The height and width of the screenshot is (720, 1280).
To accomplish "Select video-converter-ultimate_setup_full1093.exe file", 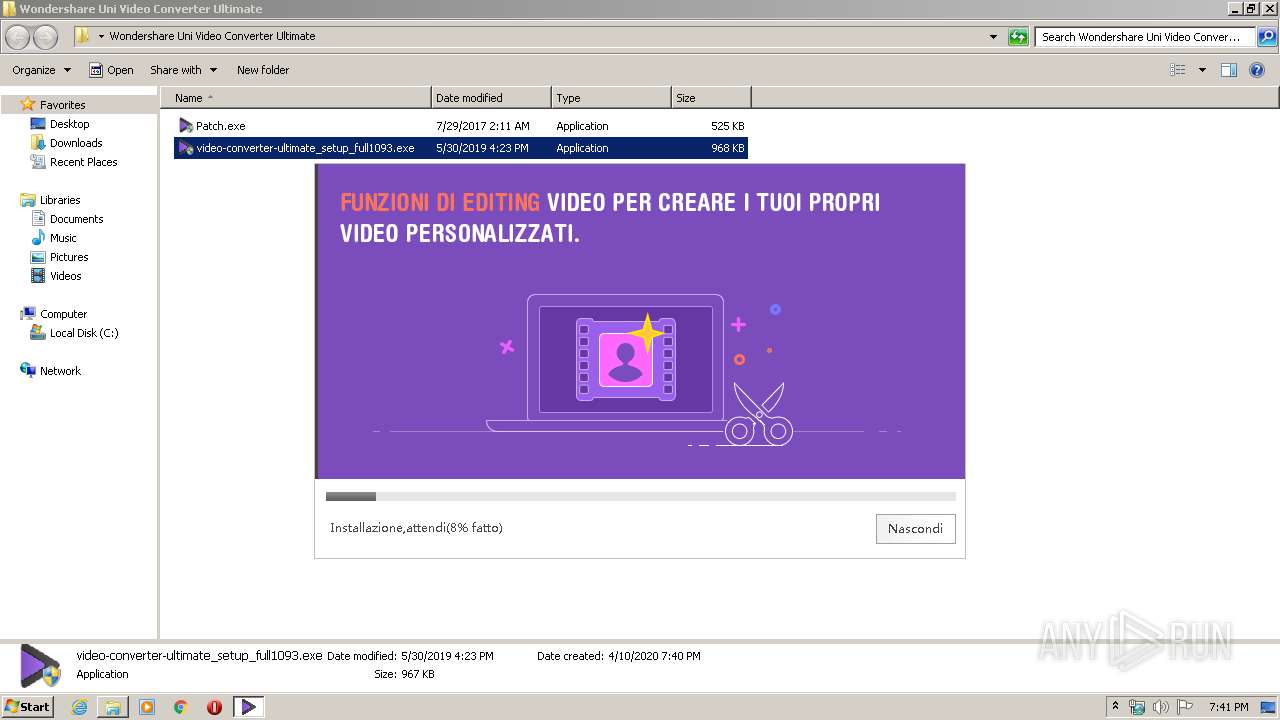I will [461, 148].
